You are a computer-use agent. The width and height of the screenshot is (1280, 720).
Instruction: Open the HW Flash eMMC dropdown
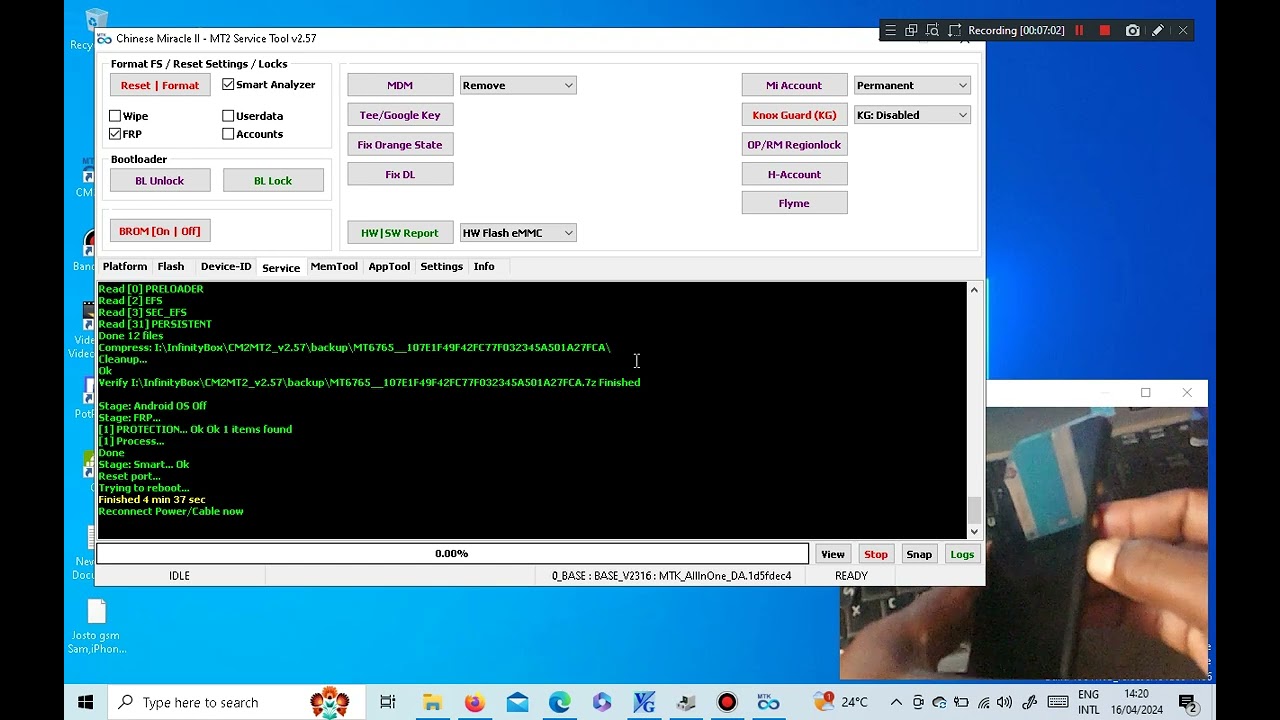568,232
